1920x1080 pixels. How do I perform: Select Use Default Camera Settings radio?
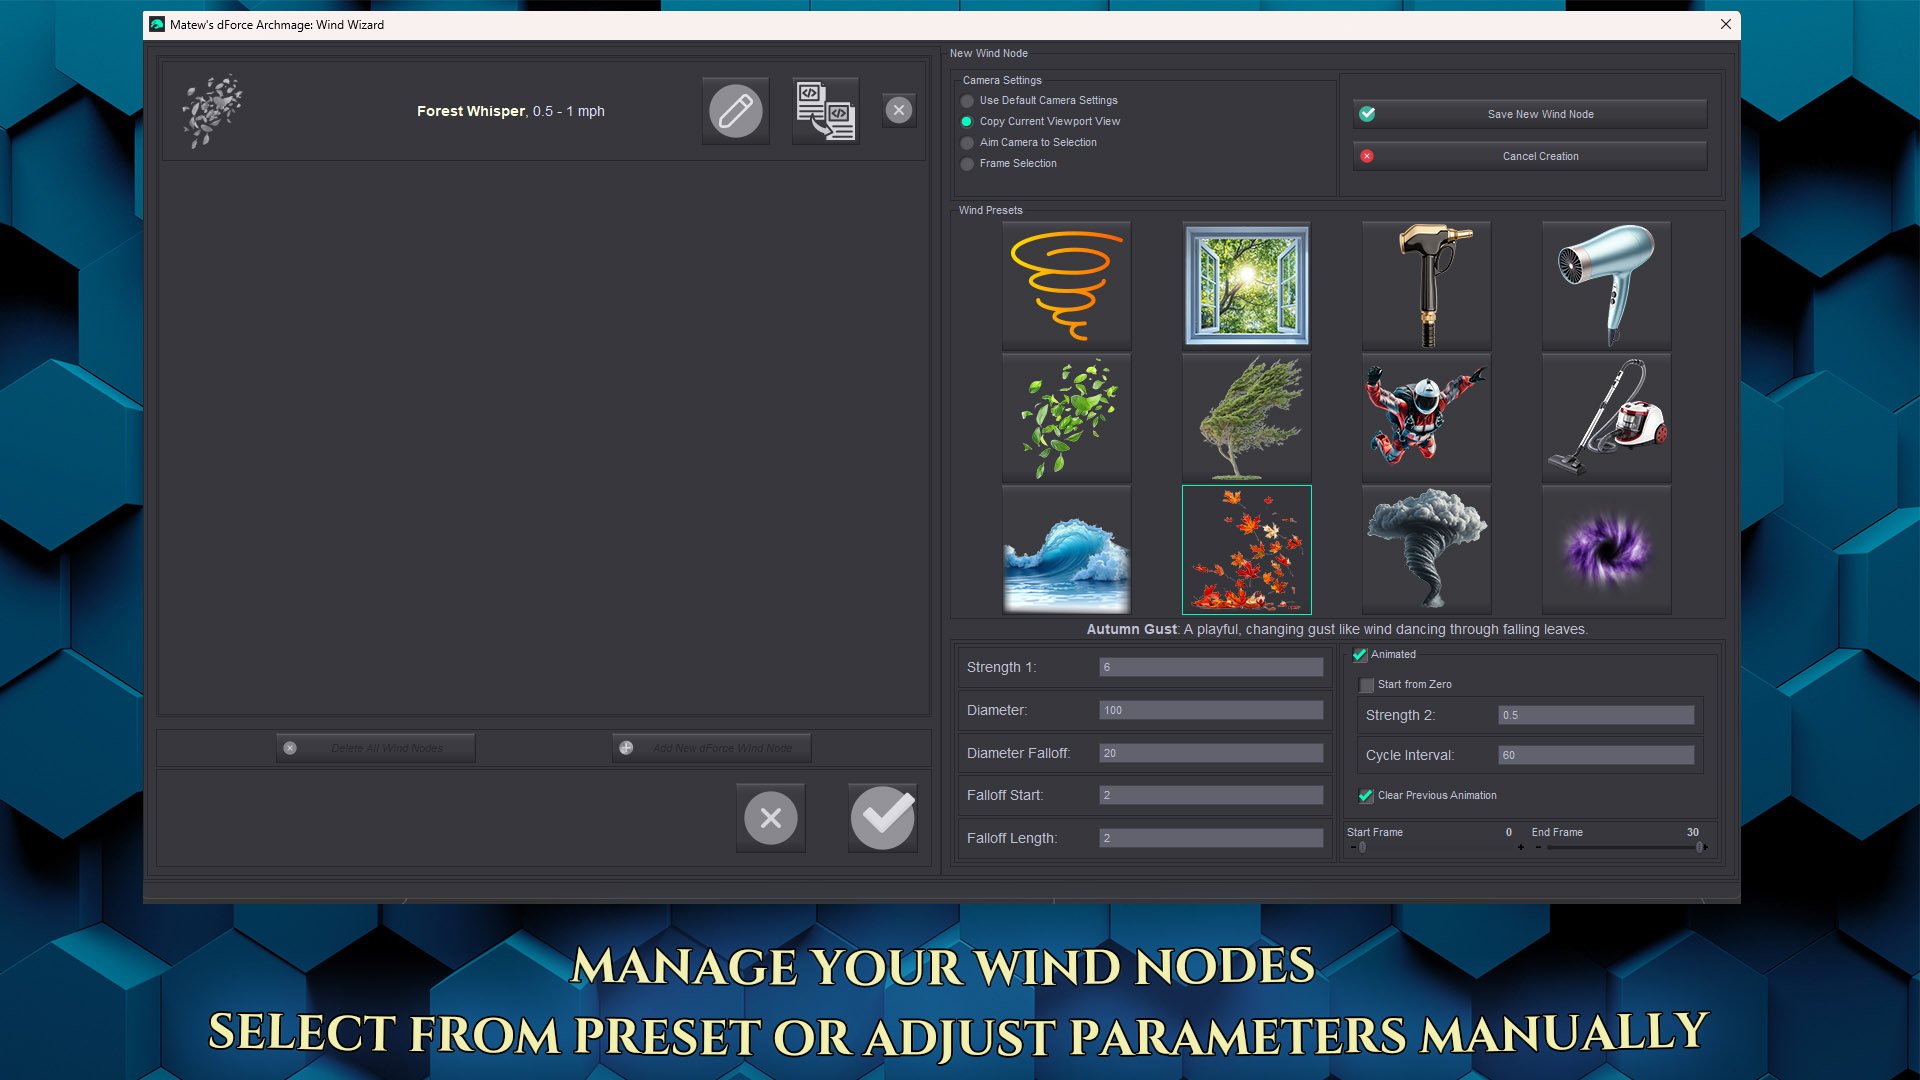(967, 101)
